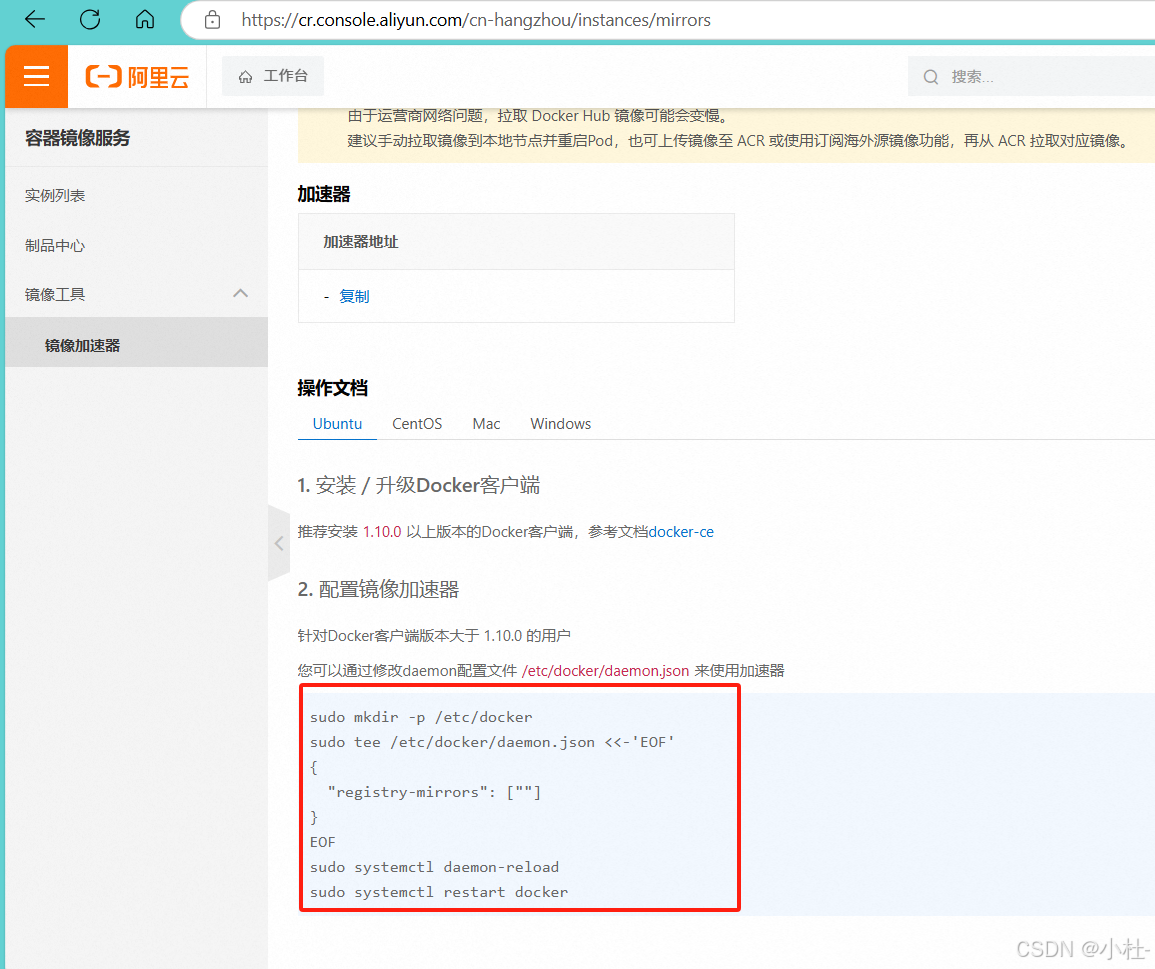Switch to the Mac tab
Screen dimensions: 1155x969
(x=486, y=424)
